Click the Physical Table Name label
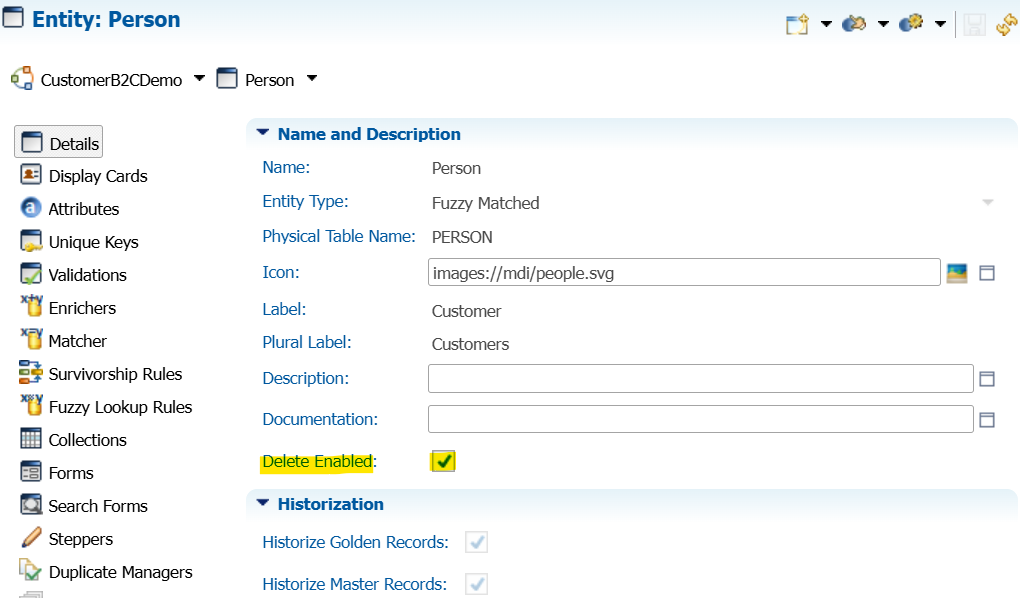The width and height of the screenshot is (1020, 598). [x=339, y=236]
